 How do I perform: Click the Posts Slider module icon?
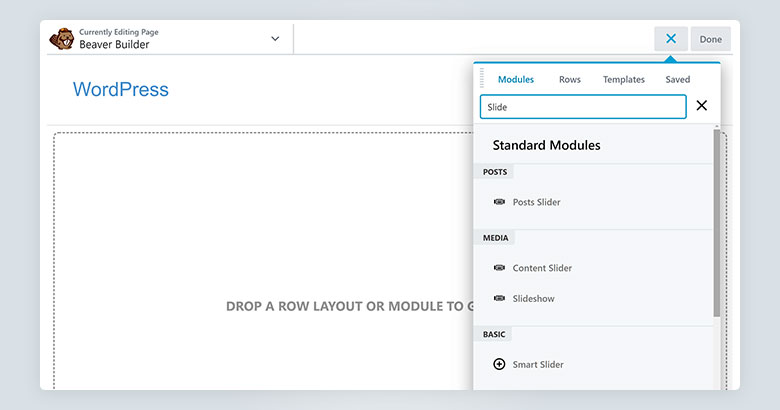[499, 202]
